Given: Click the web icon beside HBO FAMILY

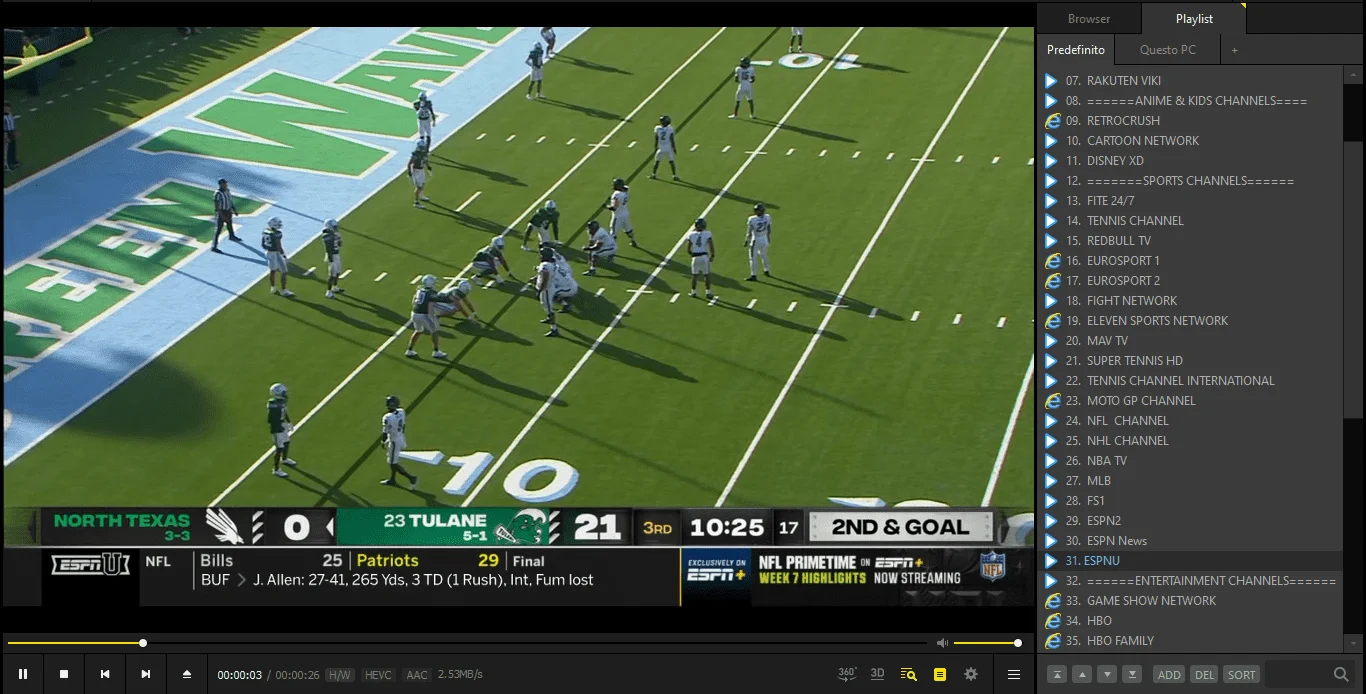Looking at the screenshot, I should [x=1052, y=640].
